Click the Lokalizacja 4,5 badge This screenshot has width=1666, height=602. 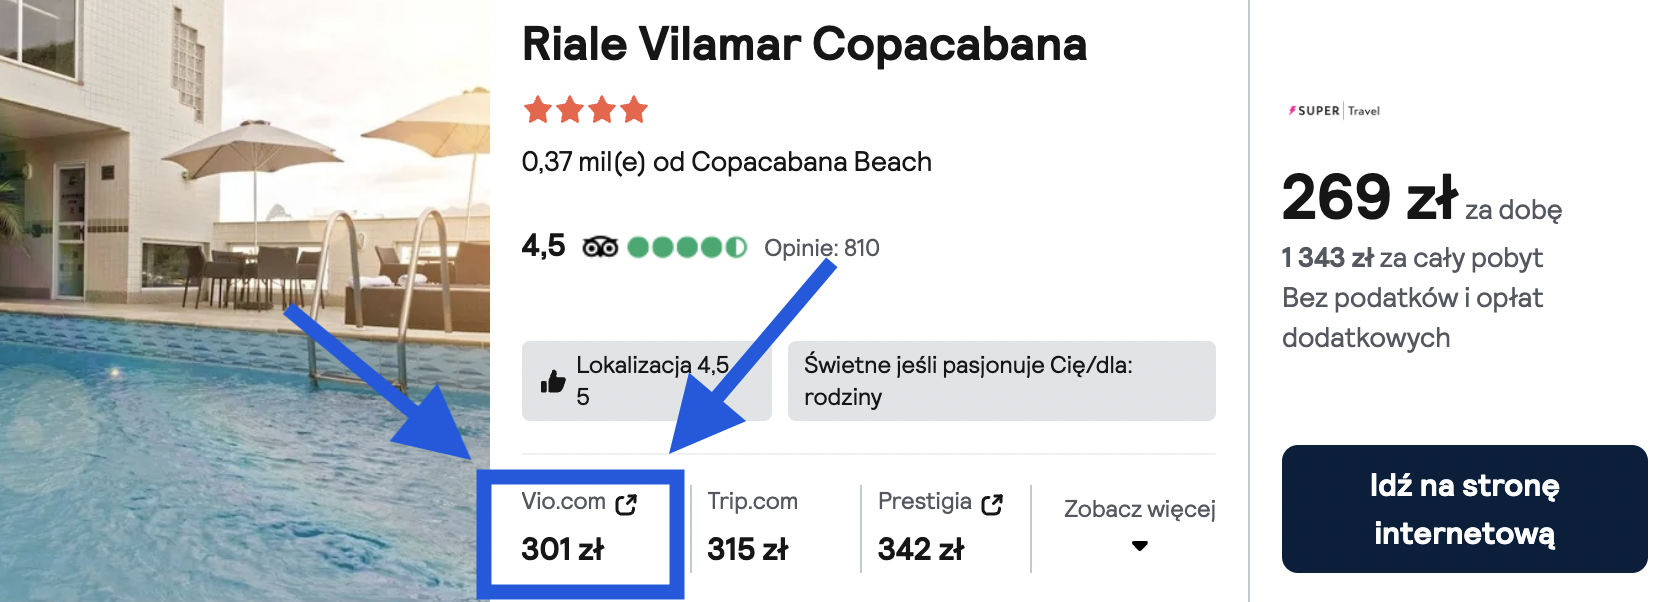(x=646, y=381)
